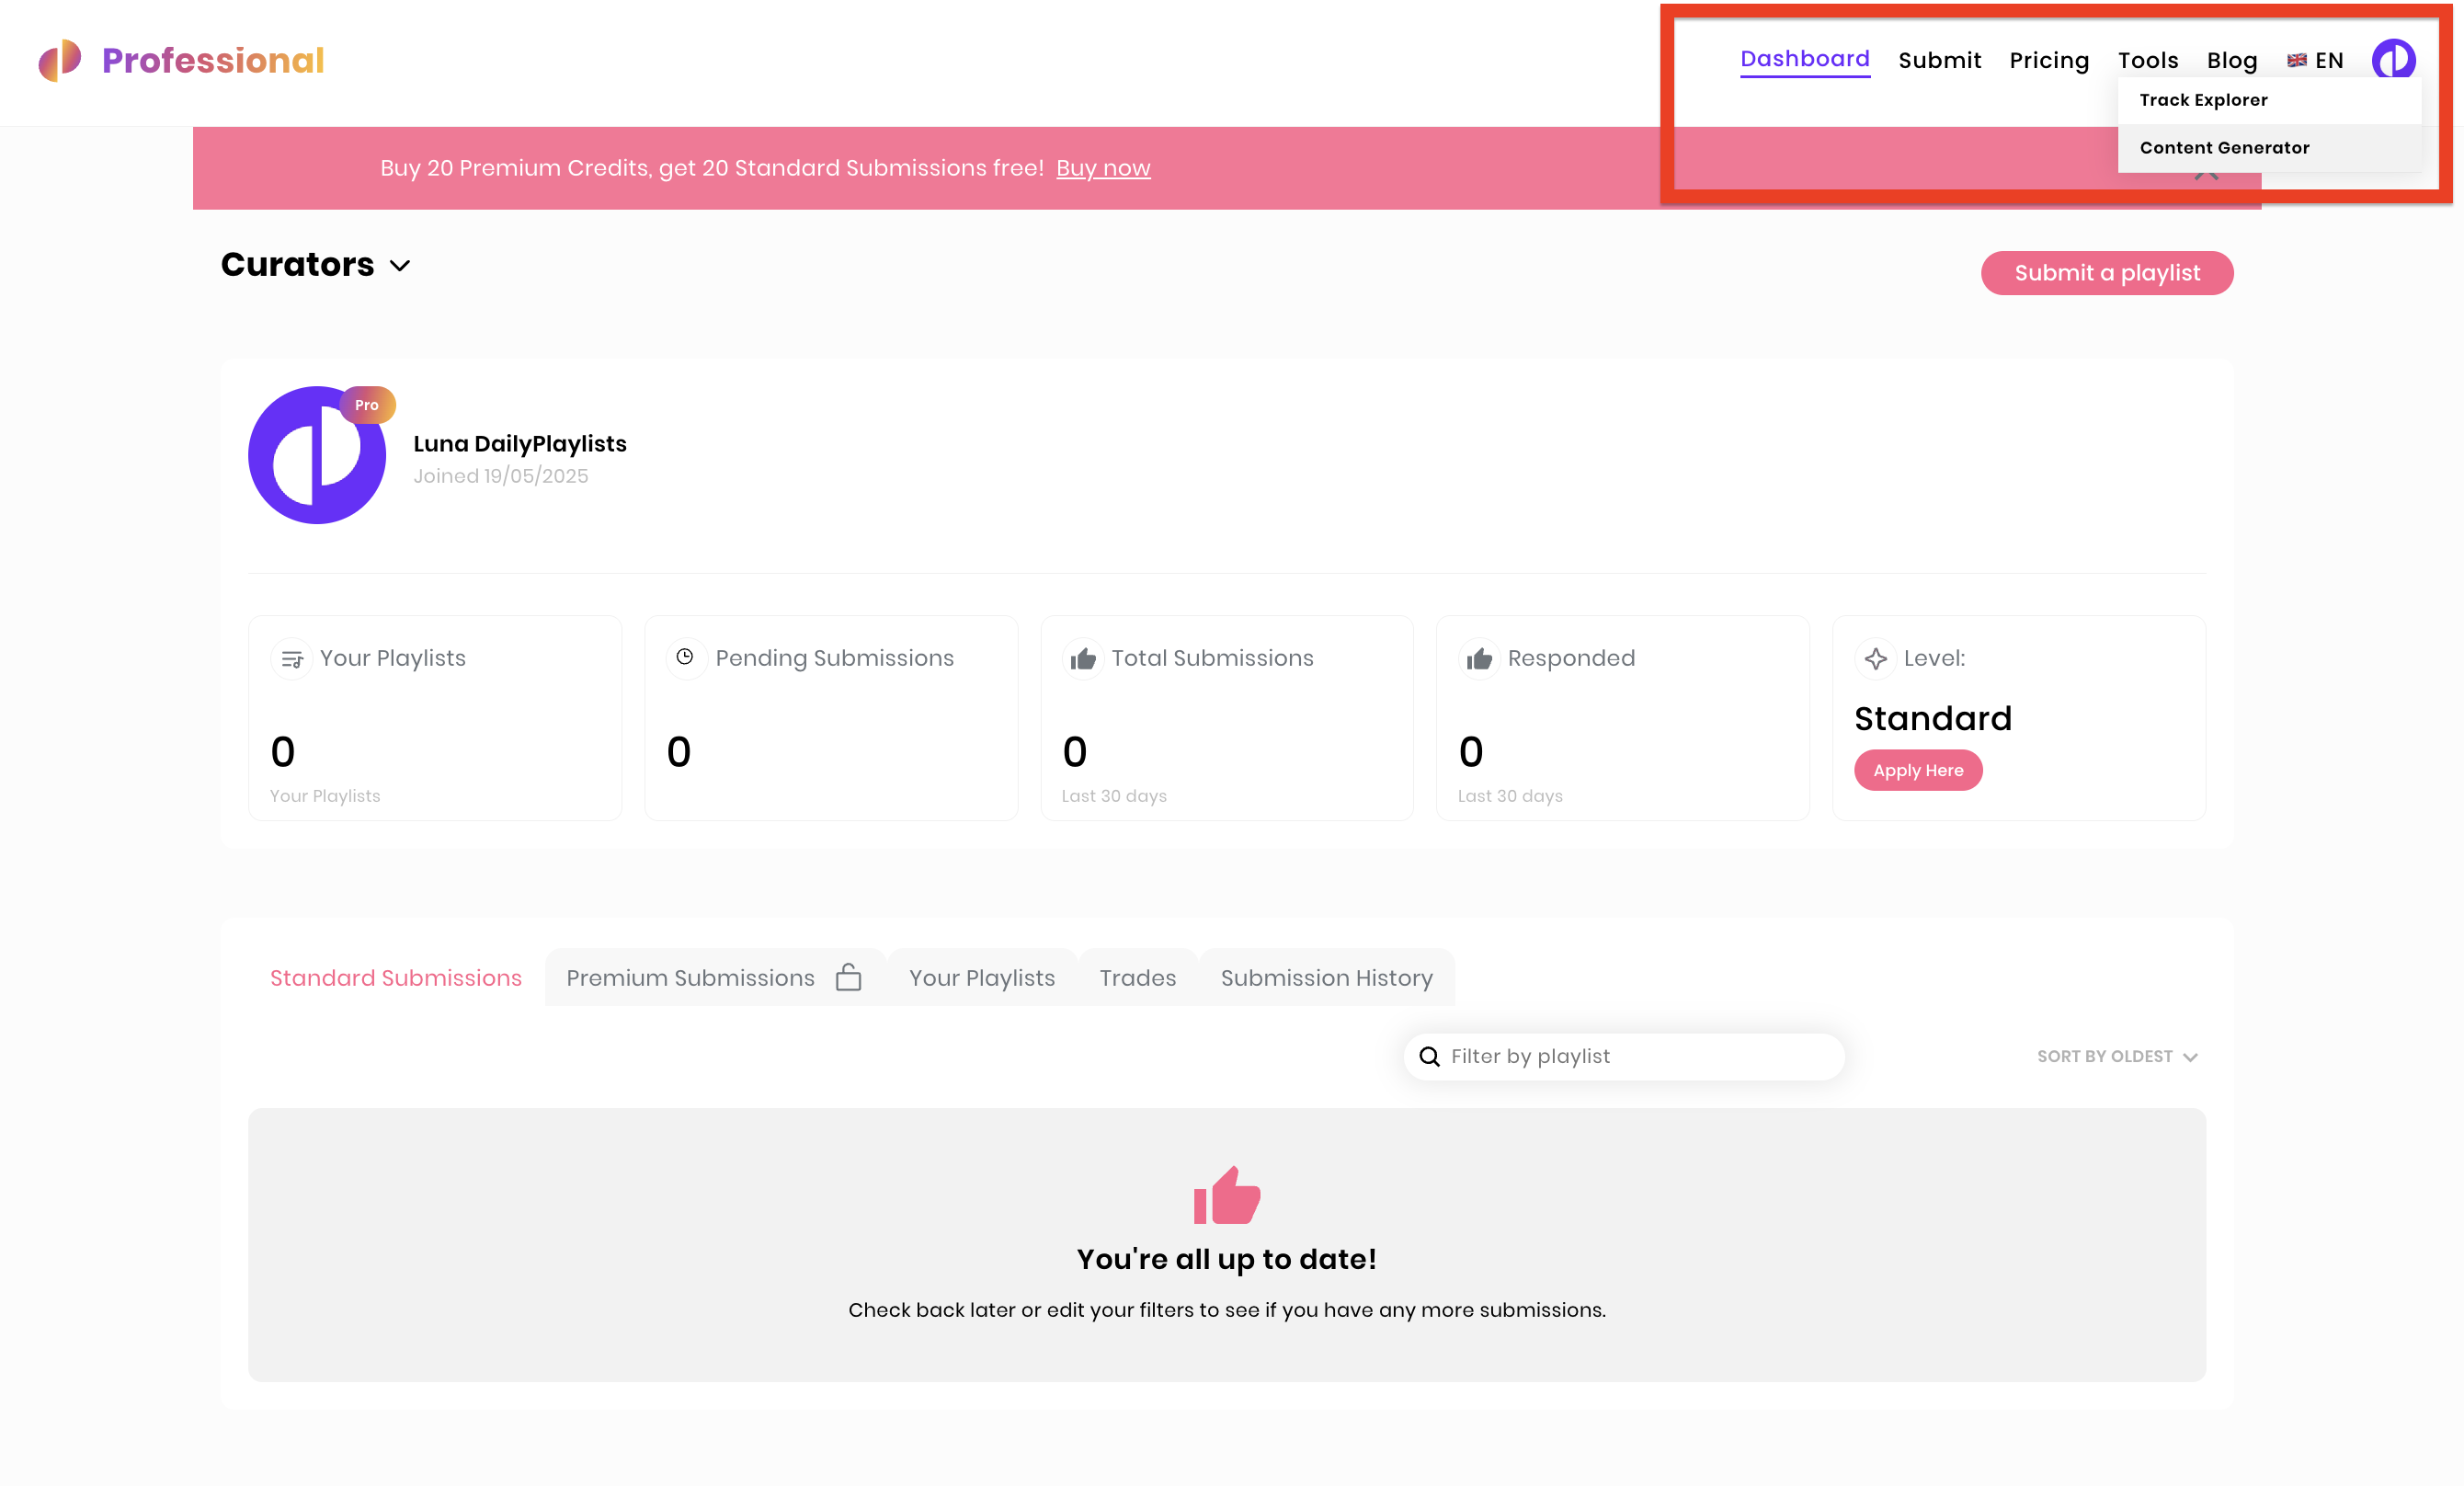Click the Total Submissions thumbs-up icon

click(1083, 659)
